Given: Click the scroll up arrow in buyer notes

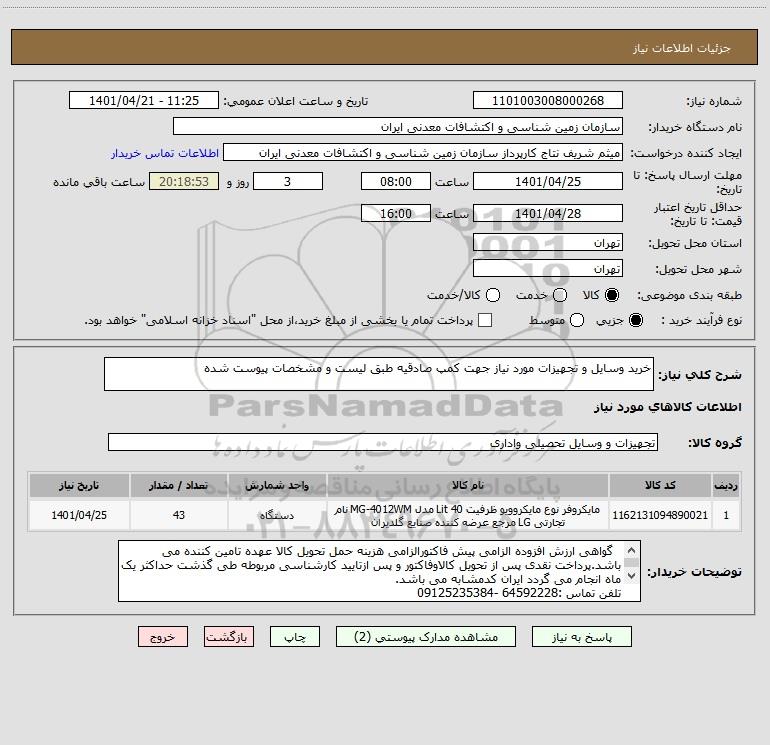Looking at the screenshot, I should (x=632, y=550).
